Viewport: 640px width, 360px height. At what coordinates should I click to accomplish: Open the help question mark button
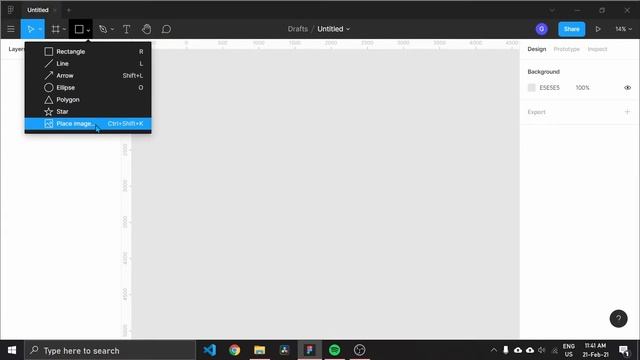(618, 319)
